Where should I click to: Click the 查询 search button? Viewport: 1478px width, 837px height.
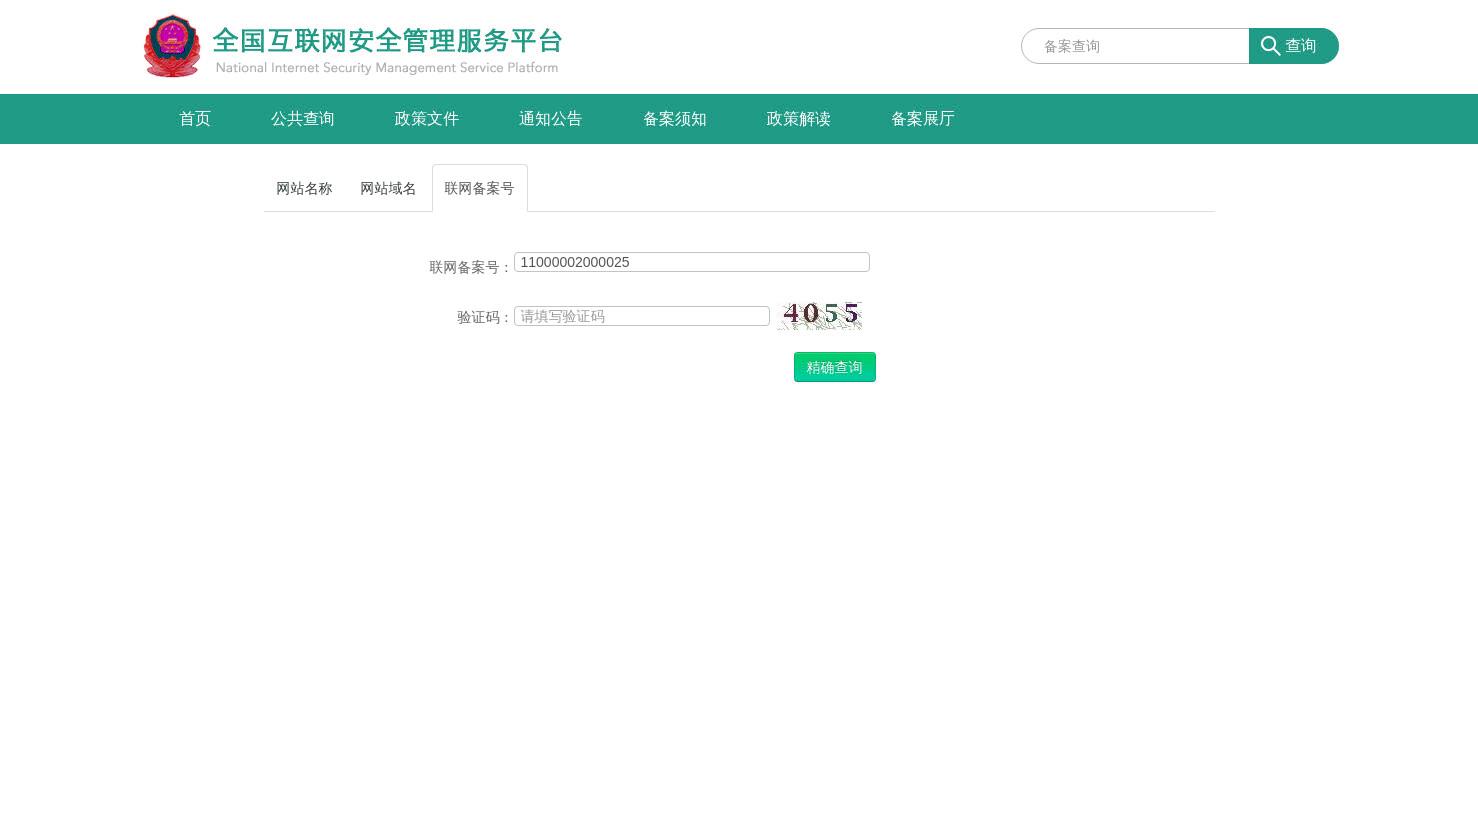click(1294, 46)
